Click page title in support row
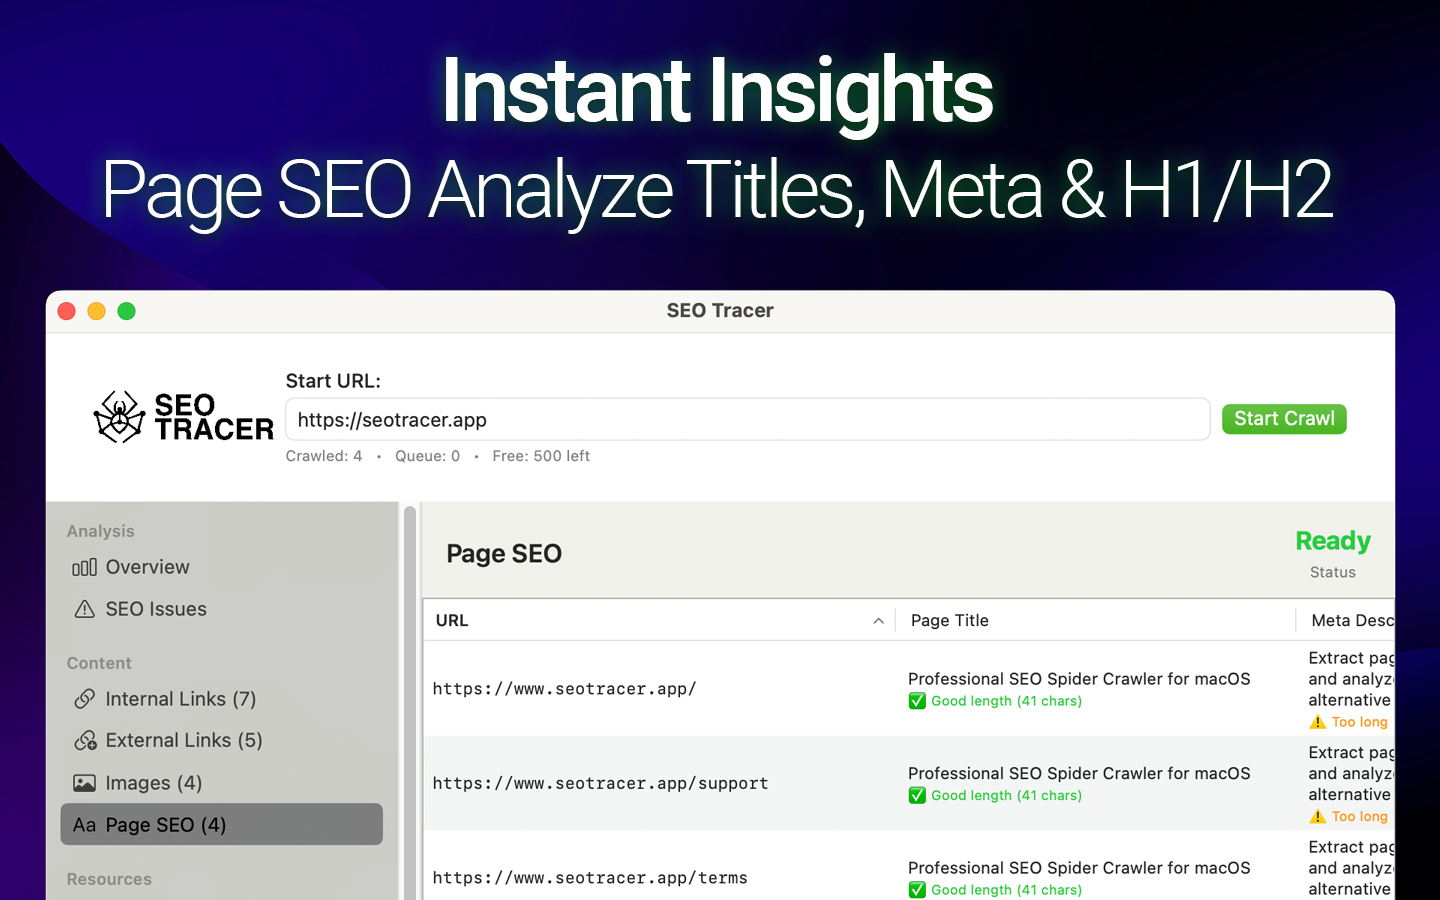1440x900 pixels. click(x=1079, y=774)
